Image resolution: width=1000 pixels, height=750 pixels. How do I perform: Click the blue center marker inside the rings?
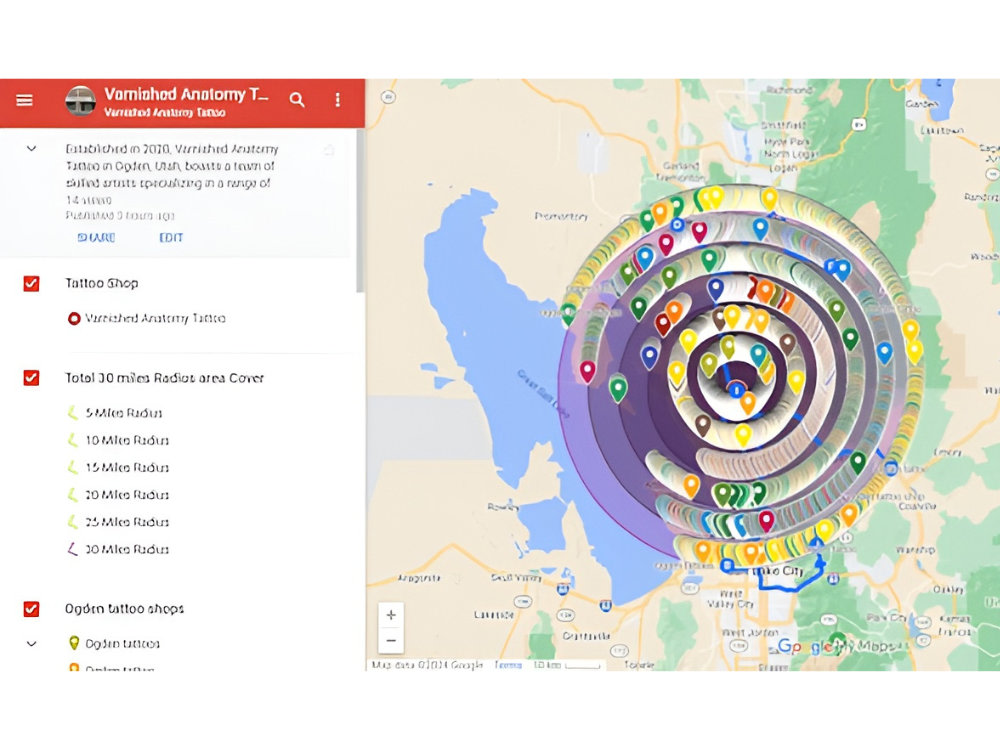point(737,388)
